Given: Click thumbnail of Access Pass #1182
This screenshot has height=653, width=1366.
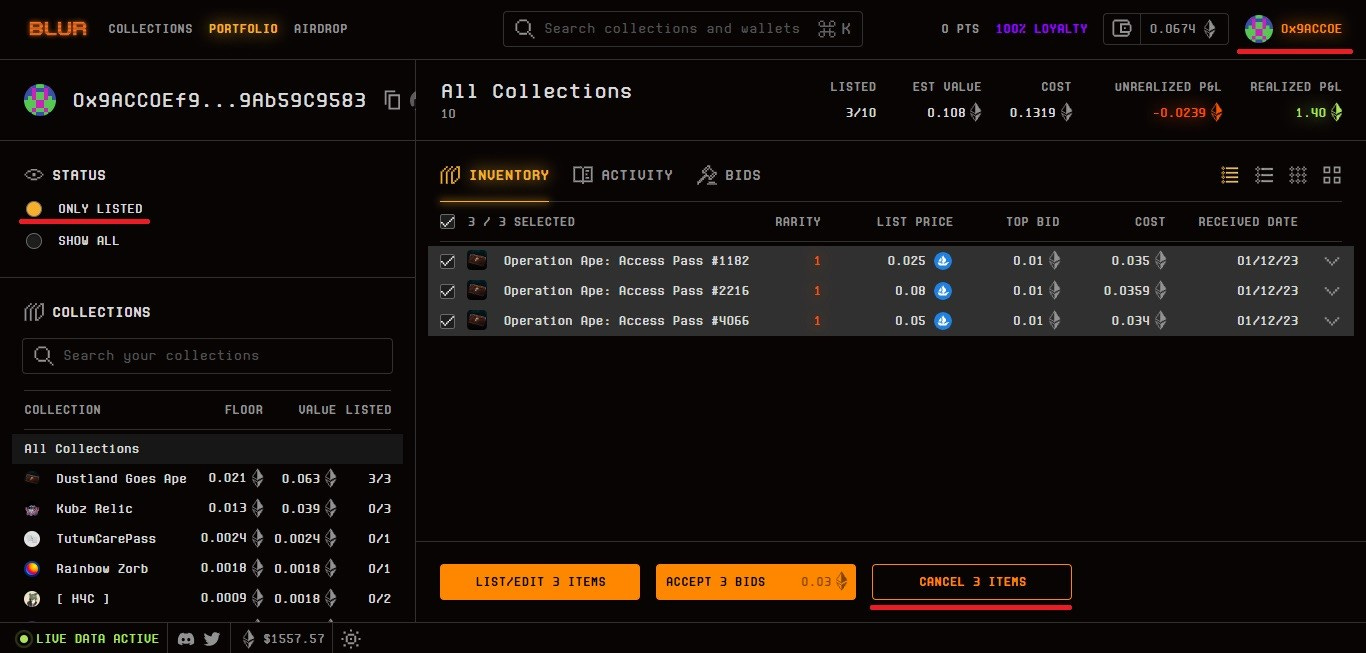Looking at the screenshot, I should pyautogui.click(x=477, y=261).
